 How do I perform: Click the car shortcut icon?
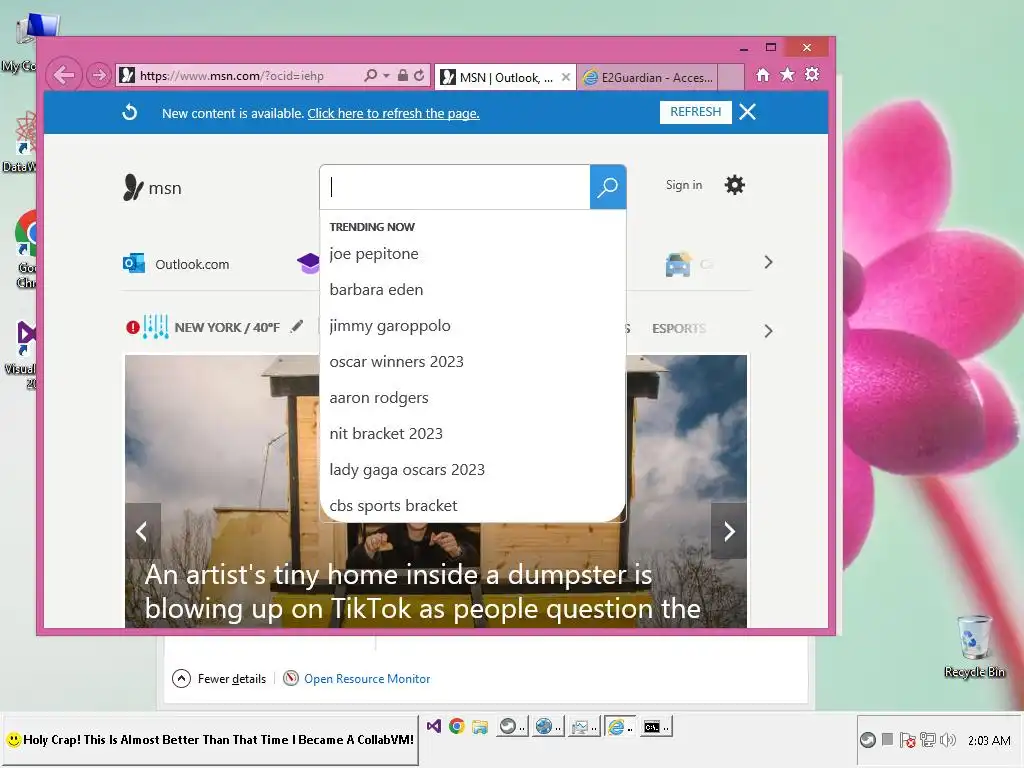[x=678, y=264]
